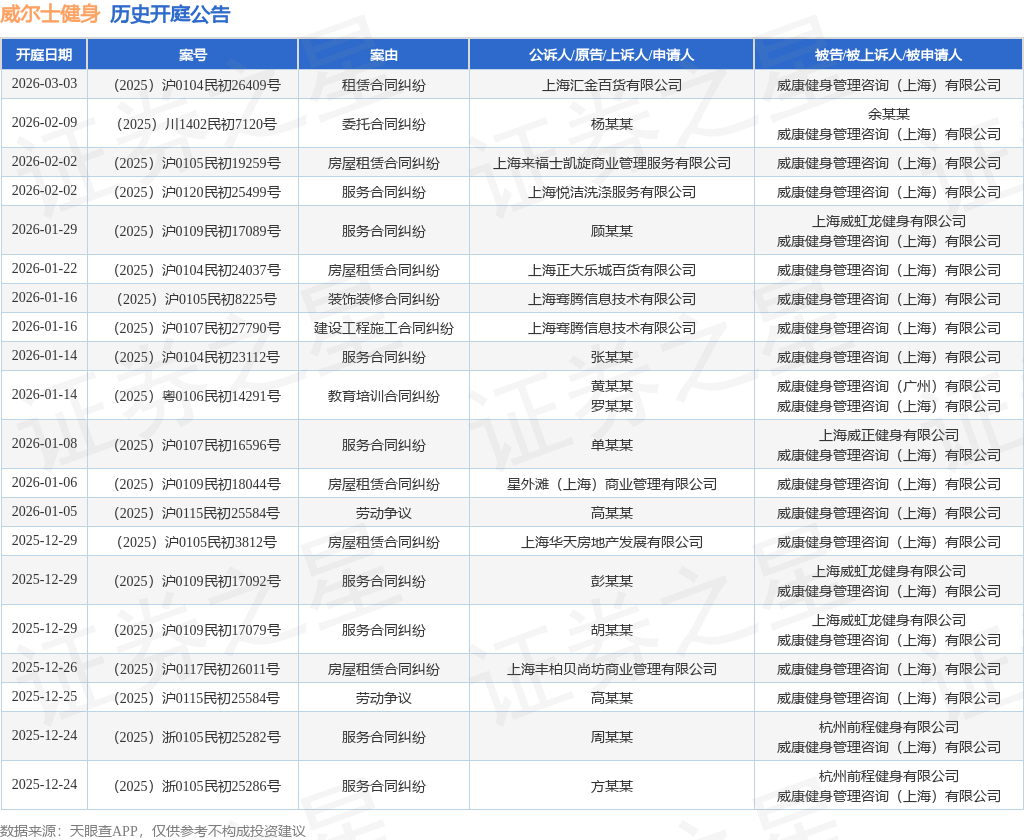Screen dimensions: 1024x840
Task: Click case number (2025)粤0106民初14291号
Action: point(197,396)
